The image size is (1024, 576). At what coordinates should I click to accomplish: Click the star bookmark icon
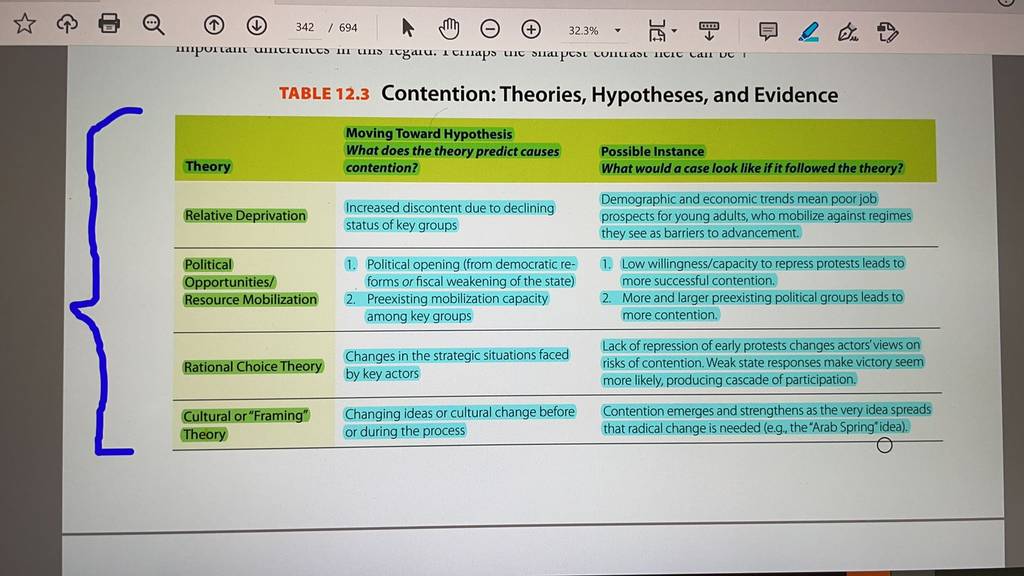(x=24, y=24)
